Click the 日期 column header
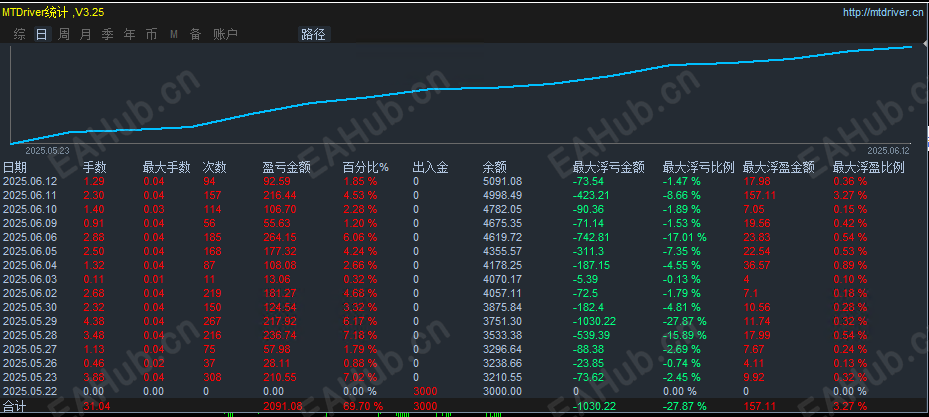 pos(15,168)
